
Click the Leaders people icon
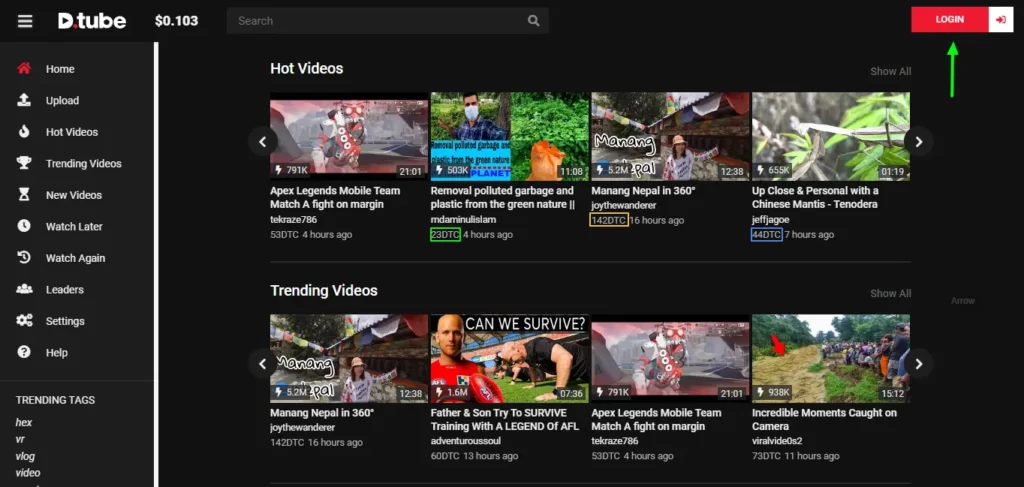pos(24,289)
